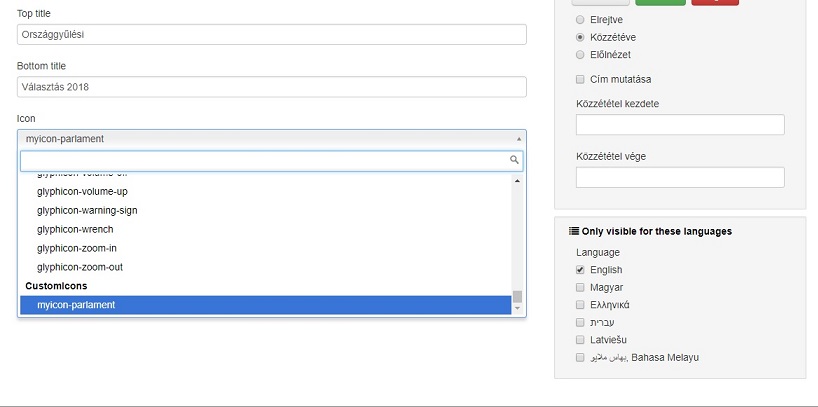Click the dropdown list scroll-up arrow

click(518, 181)
